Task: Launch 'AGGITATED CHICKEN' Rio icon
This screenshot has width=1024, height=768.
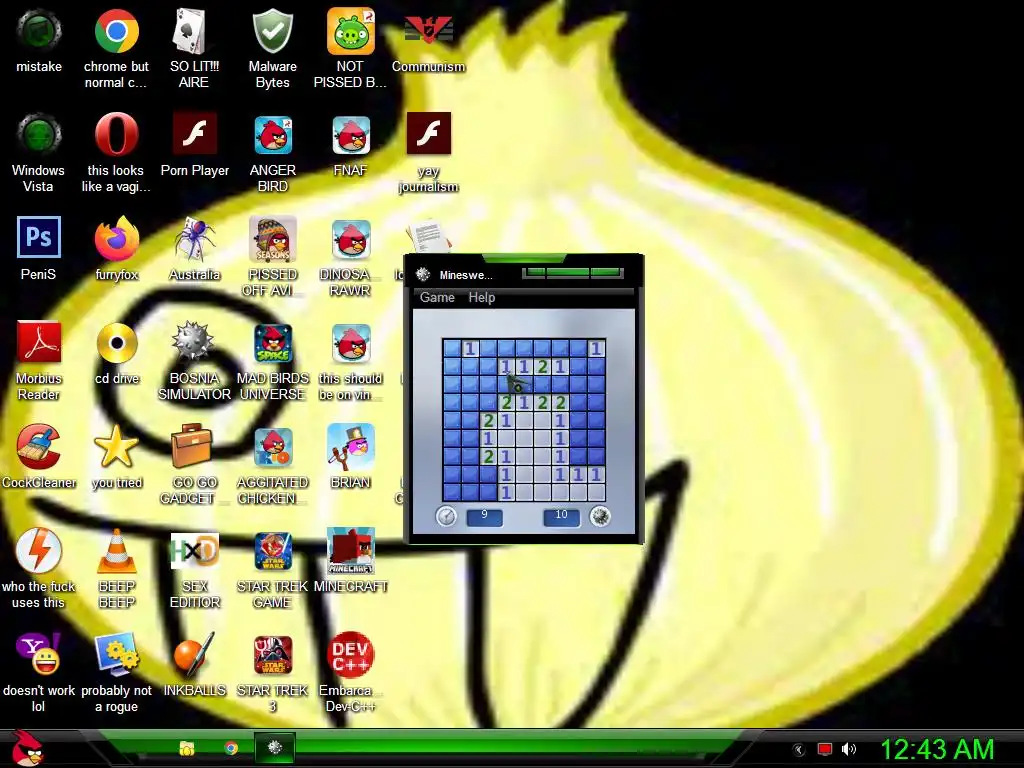Action: point(273,447)
